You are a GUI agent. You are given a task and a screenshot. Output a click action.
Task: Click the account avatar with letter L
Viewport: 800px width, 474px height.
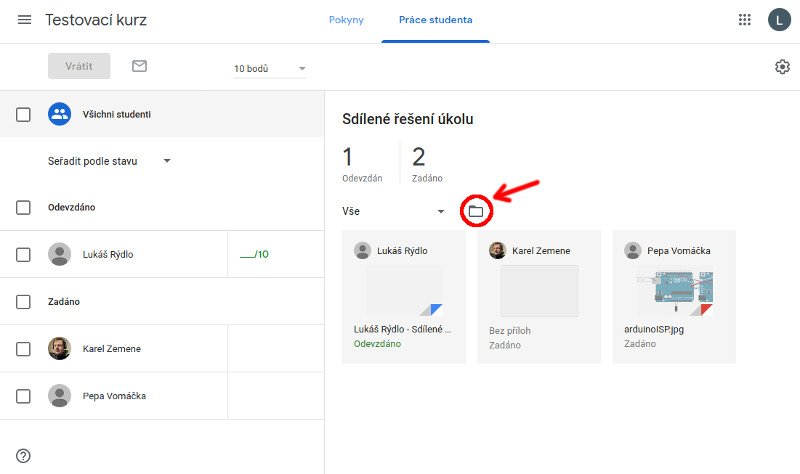point(778,20)
